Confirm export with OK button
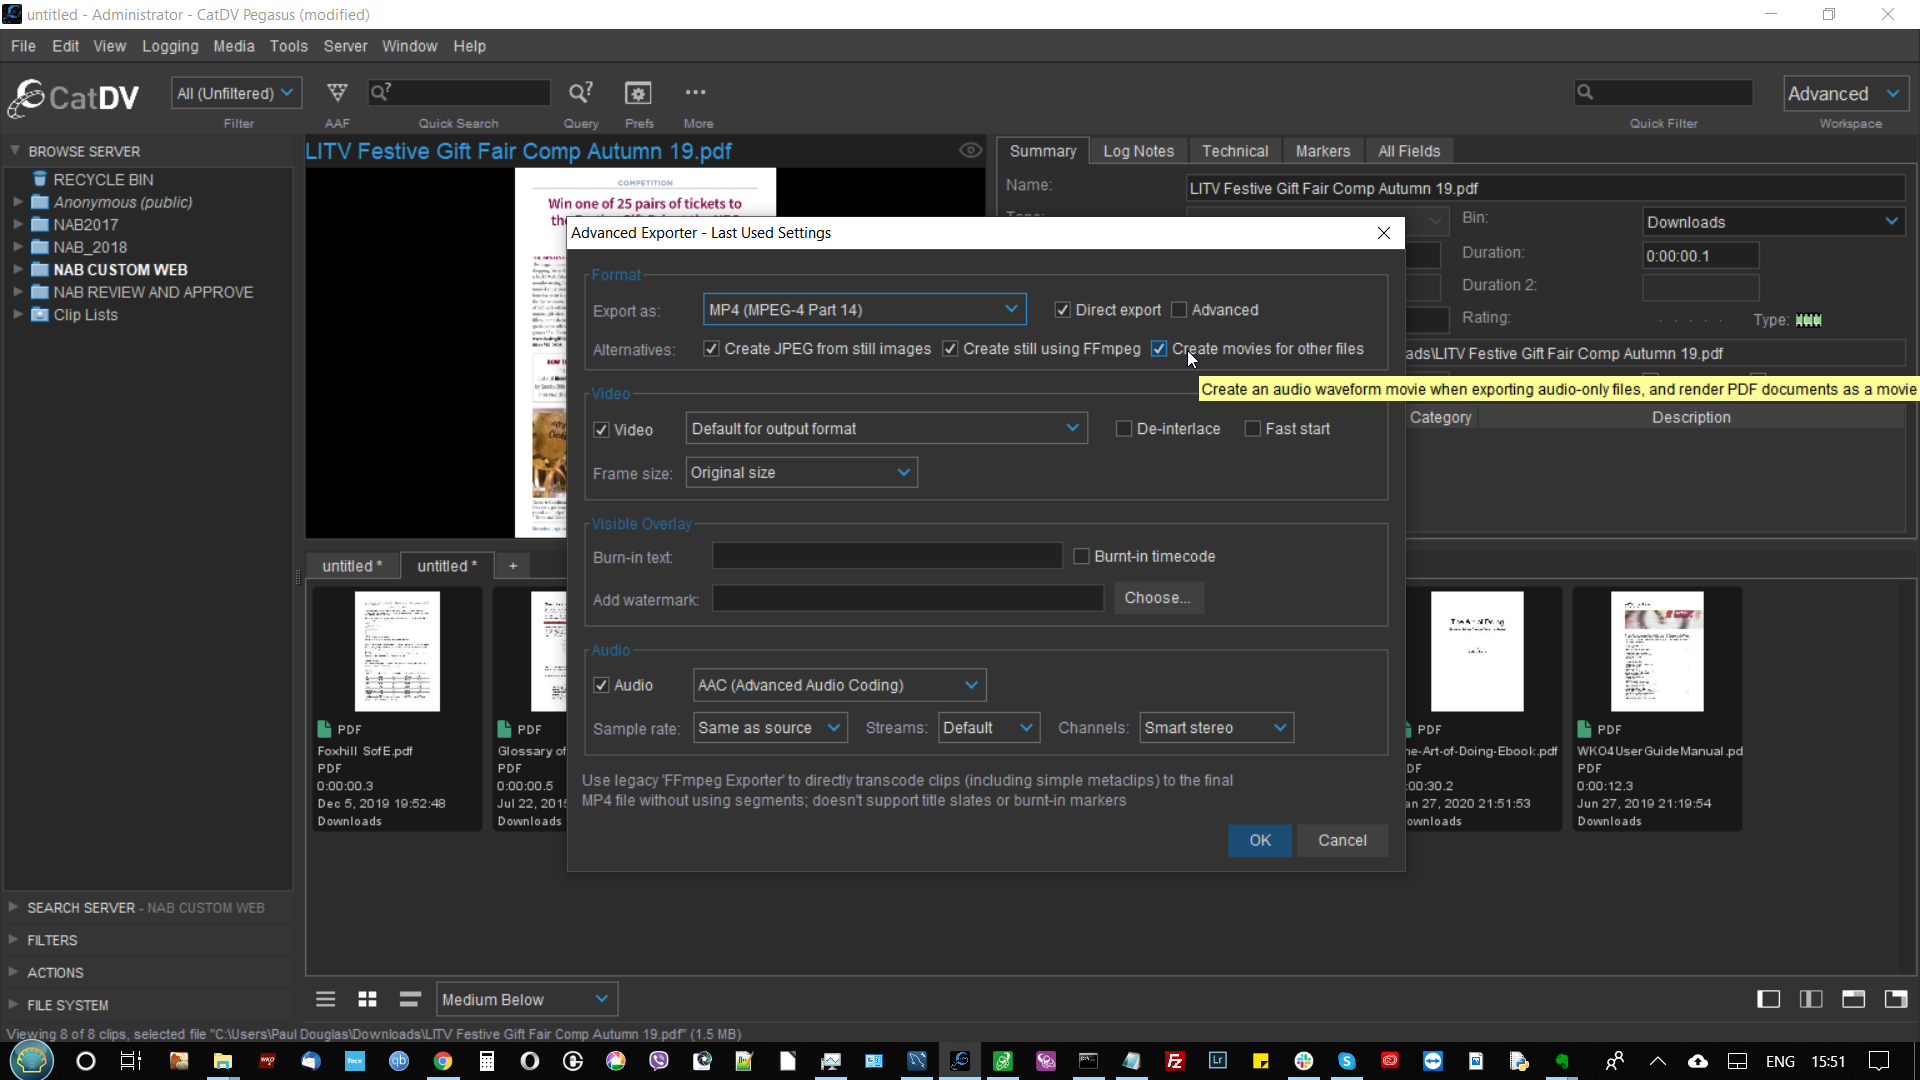 (1260, 841)
